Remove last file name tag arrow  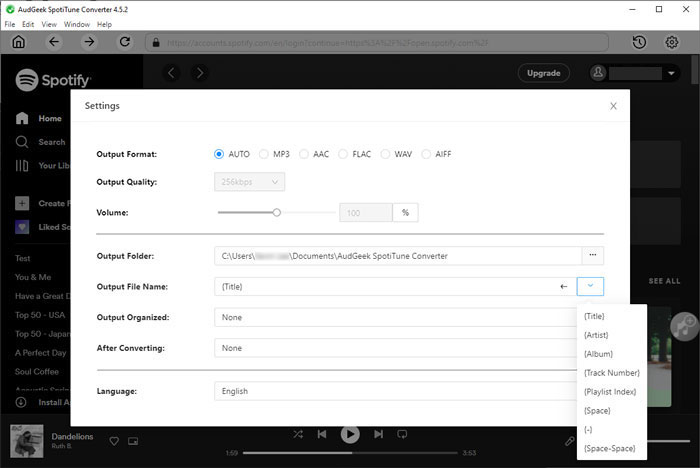point(564,287)
